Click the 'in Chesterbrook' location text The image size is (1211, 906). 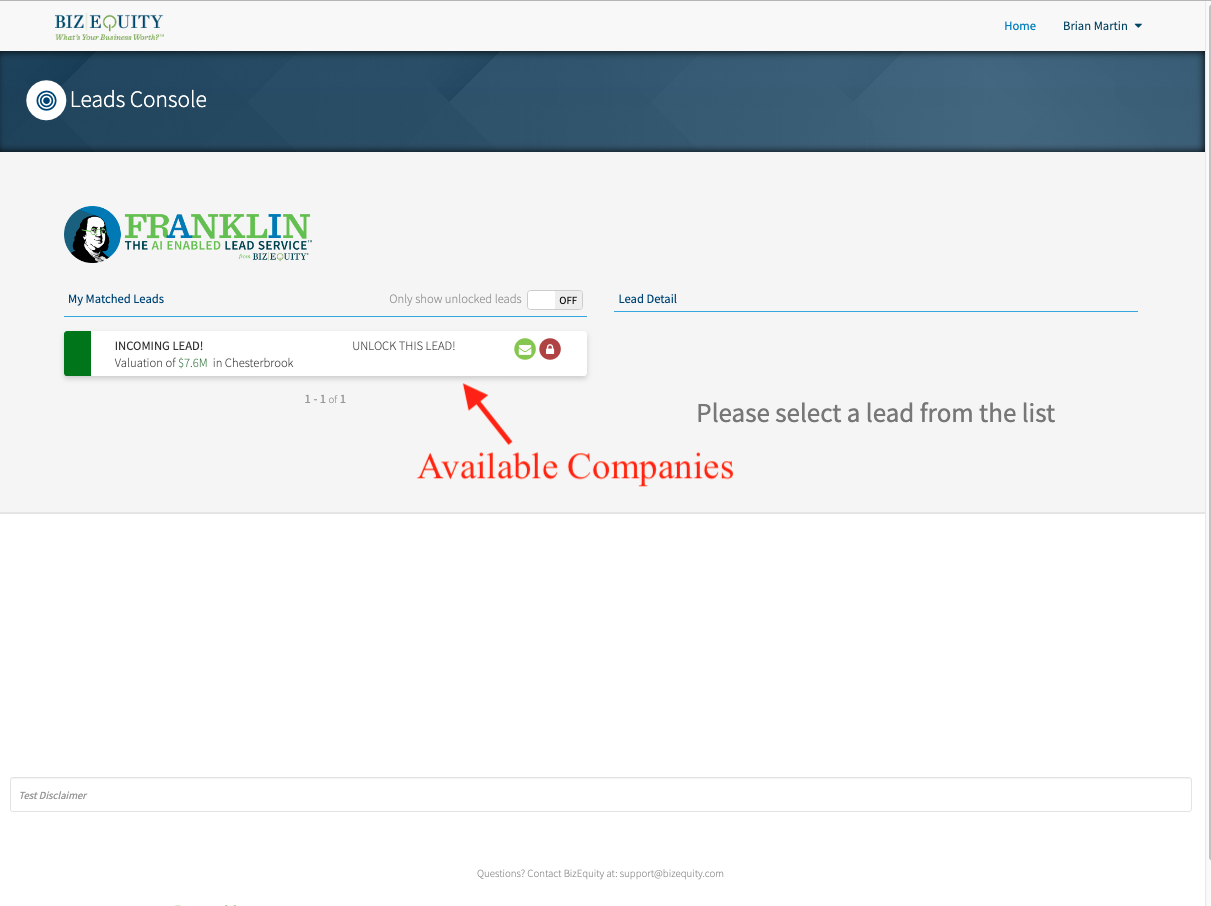point(253,363)
